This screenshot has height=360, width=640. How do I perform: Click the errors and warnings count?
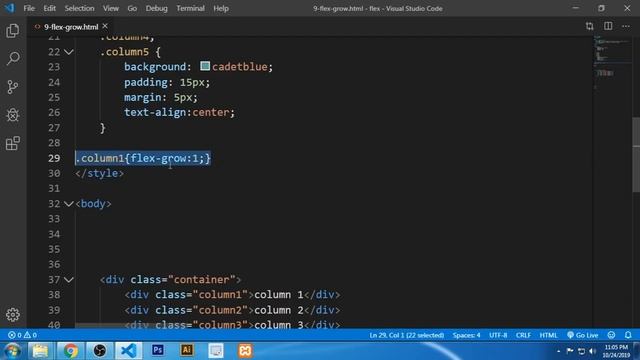(22, 335)
